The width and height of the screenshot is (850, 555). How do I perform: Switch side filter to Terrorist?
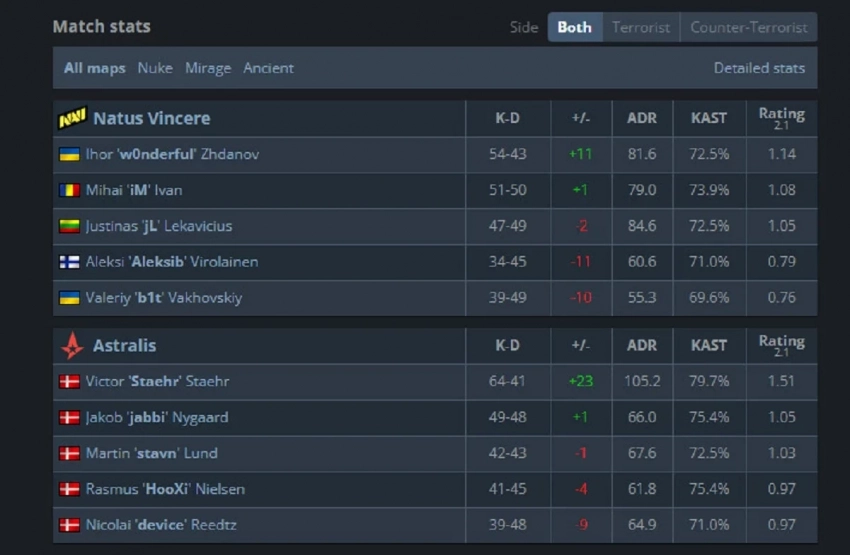(641, 27)
